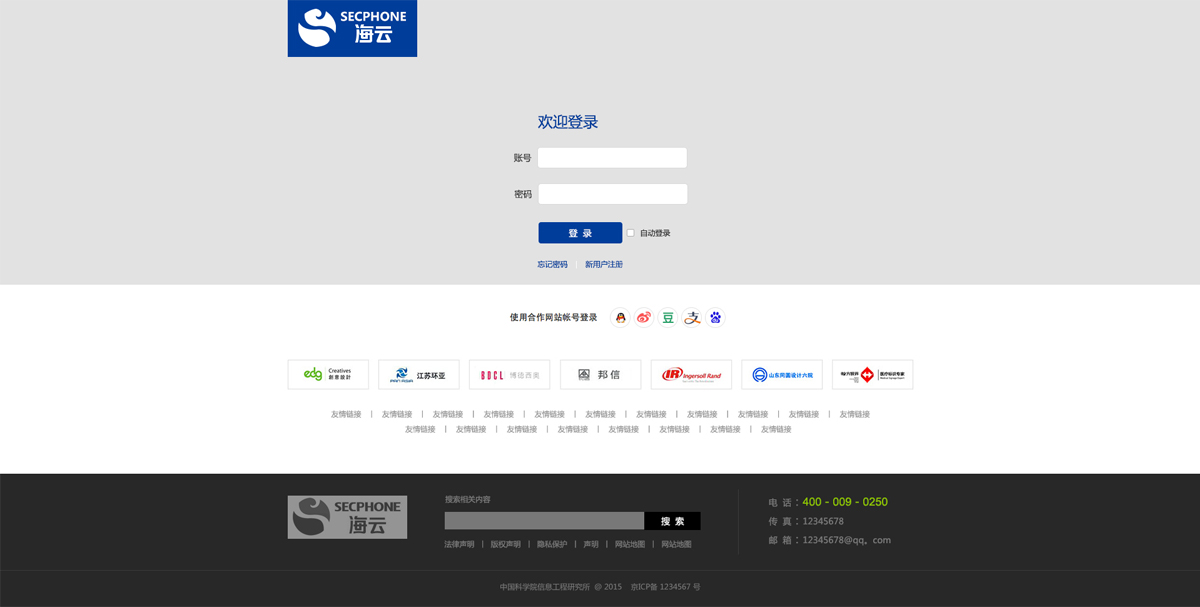
Task: Go to 新用户注册 link
Action: click(x=604, y=265)
